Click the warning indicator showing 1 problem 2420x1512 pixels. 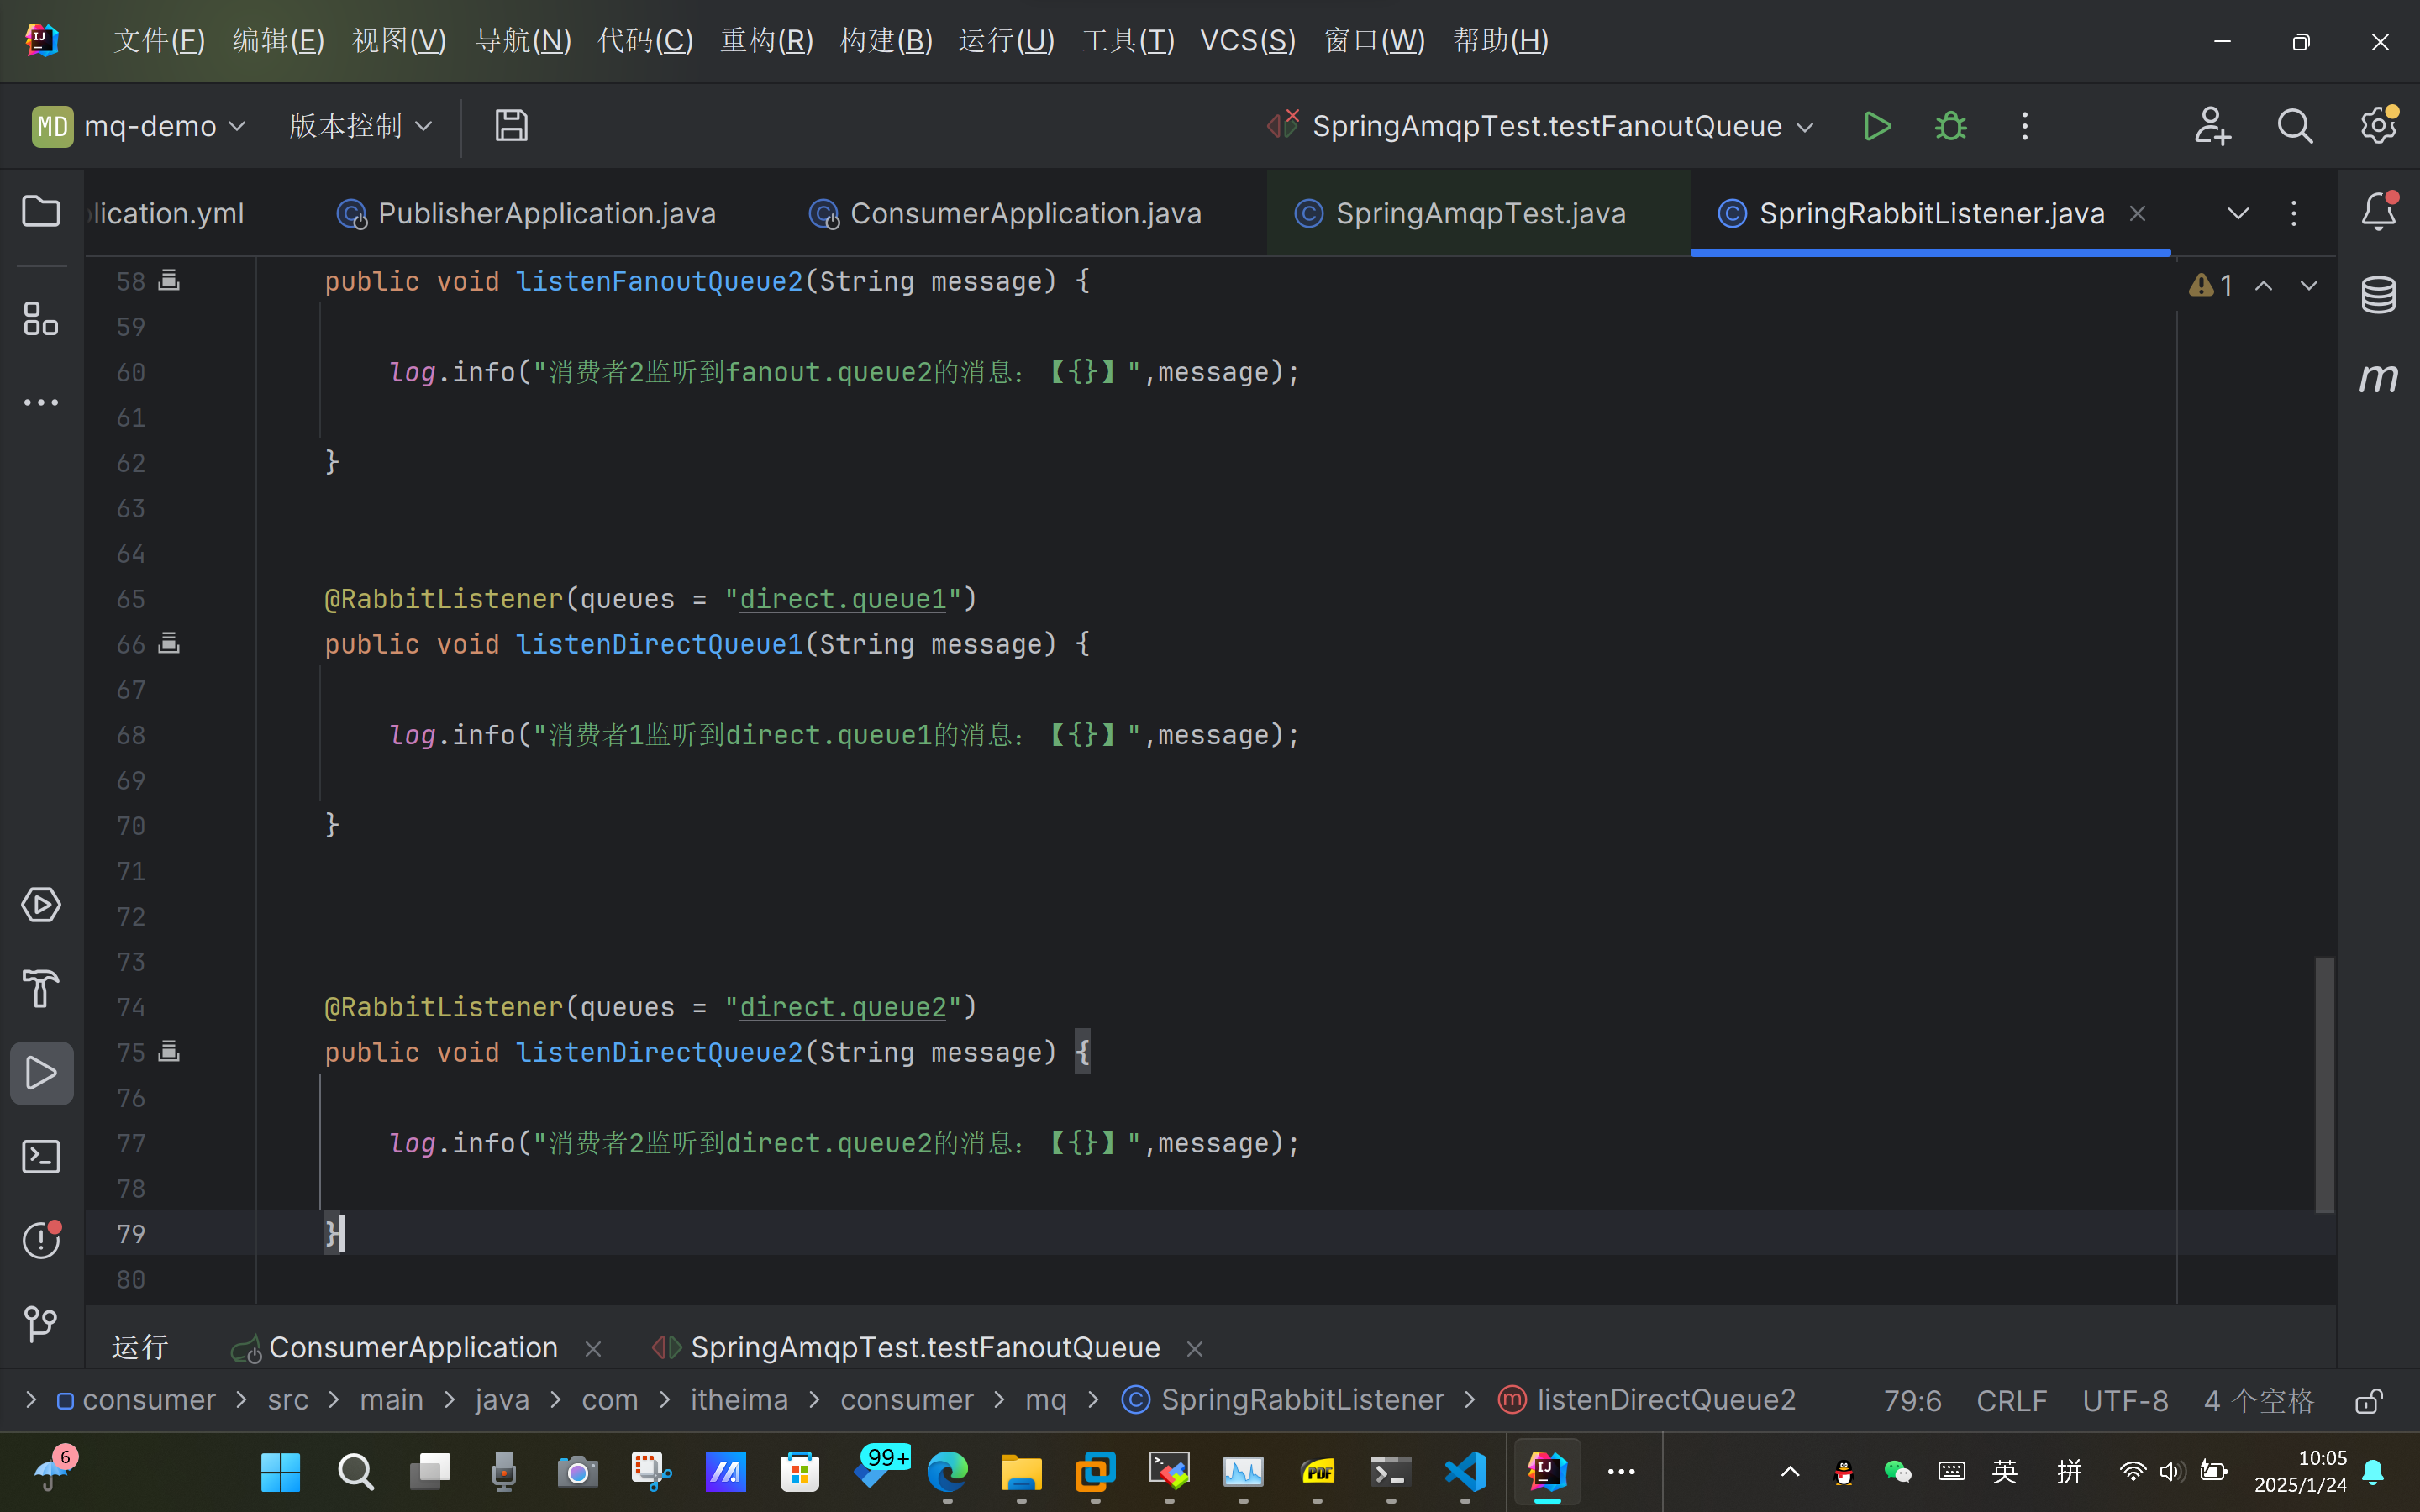point(2211,285)
